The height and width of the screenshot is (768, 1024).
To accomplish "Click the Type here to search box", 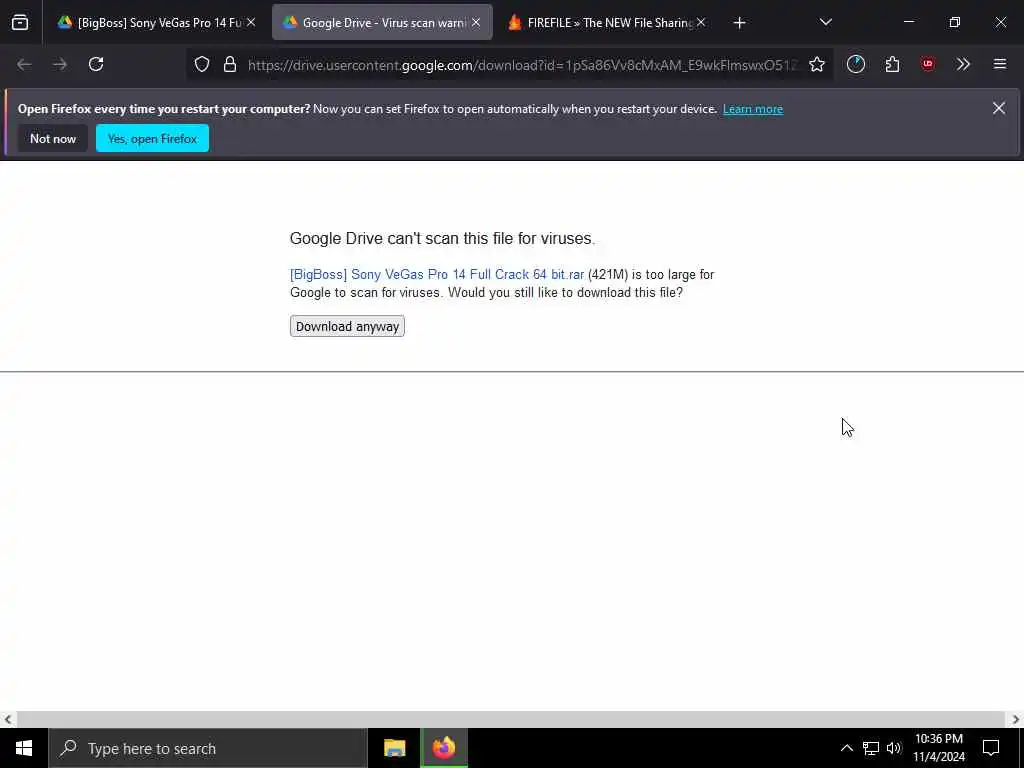I will 208,748.
